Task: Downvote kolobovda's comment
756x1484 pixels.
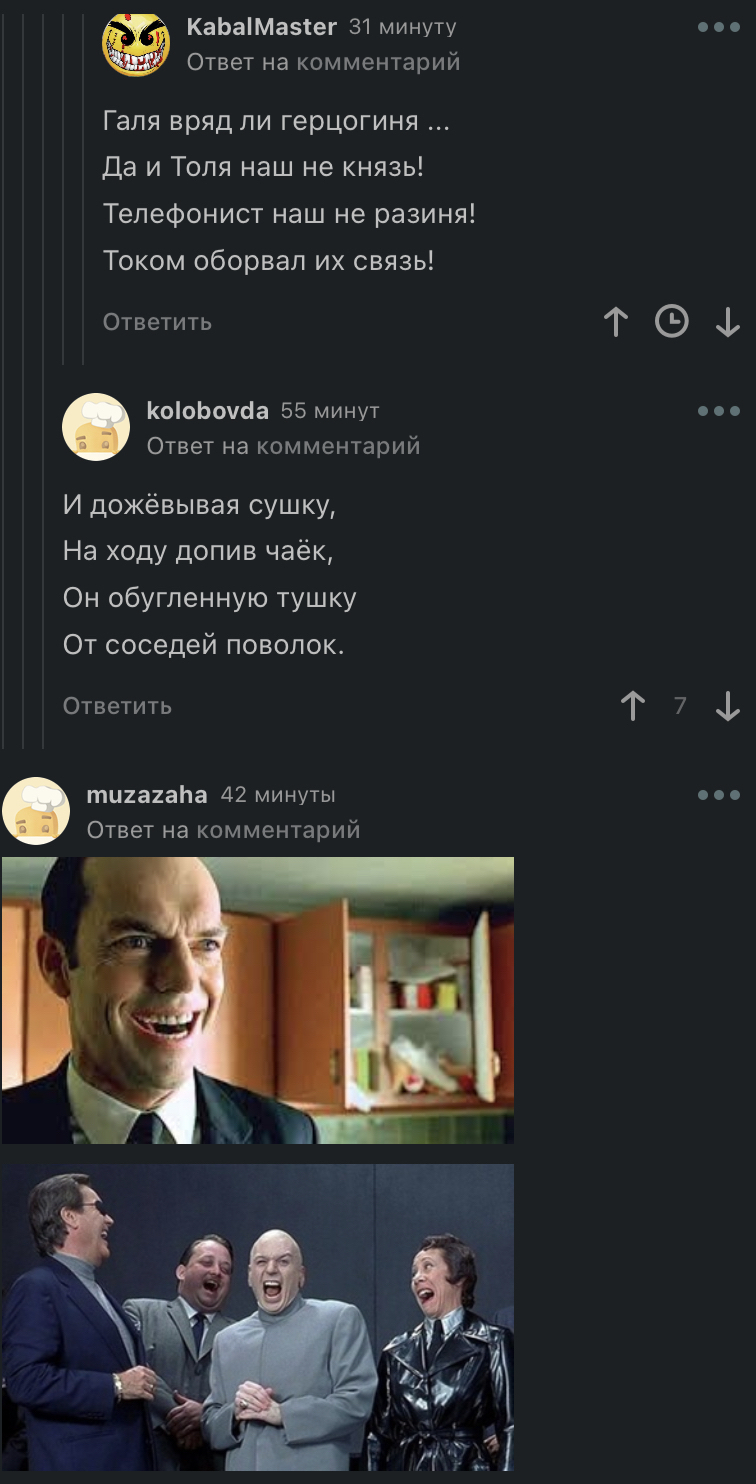Action: (728, 706)
